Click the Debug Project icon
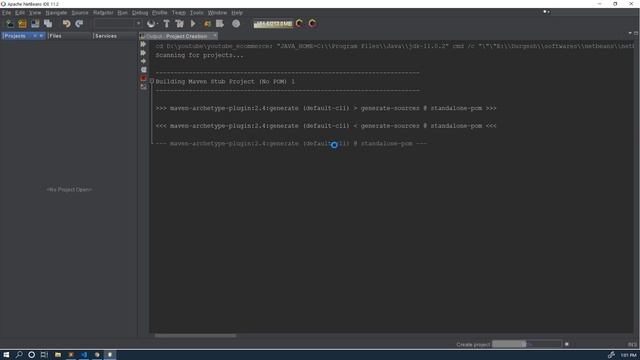 click(x=207, y=24)
